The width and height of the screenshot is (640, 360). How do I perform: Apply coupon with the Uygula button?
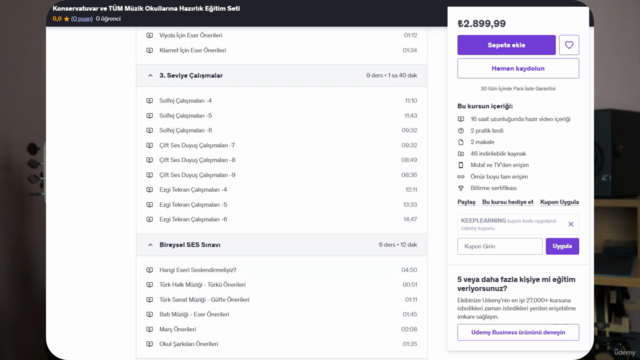coord(562,246)
